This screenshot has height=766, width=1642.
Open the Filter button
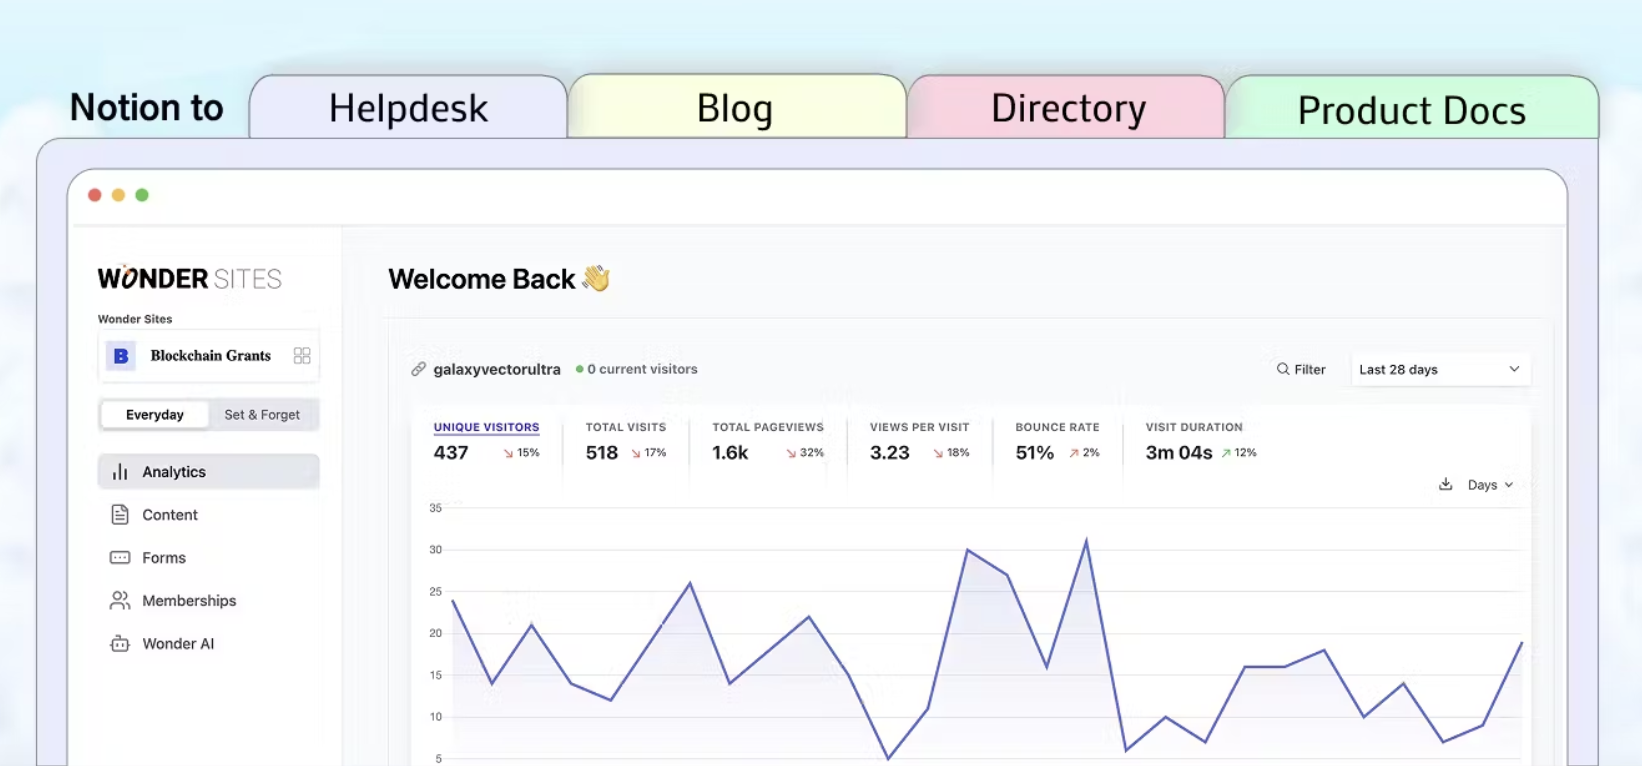click(x=1301, y=369)
